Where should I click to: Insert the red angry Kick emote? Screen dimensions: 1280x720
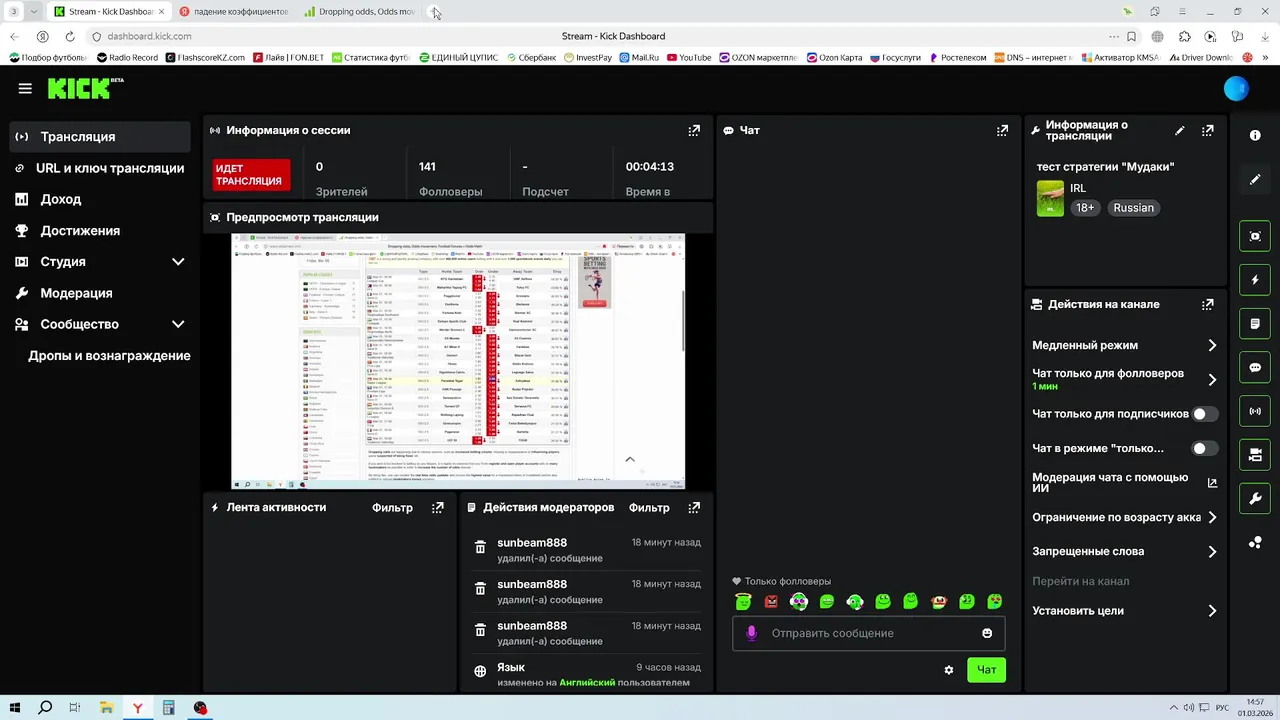pyautogui.click(x=771, y=602)
